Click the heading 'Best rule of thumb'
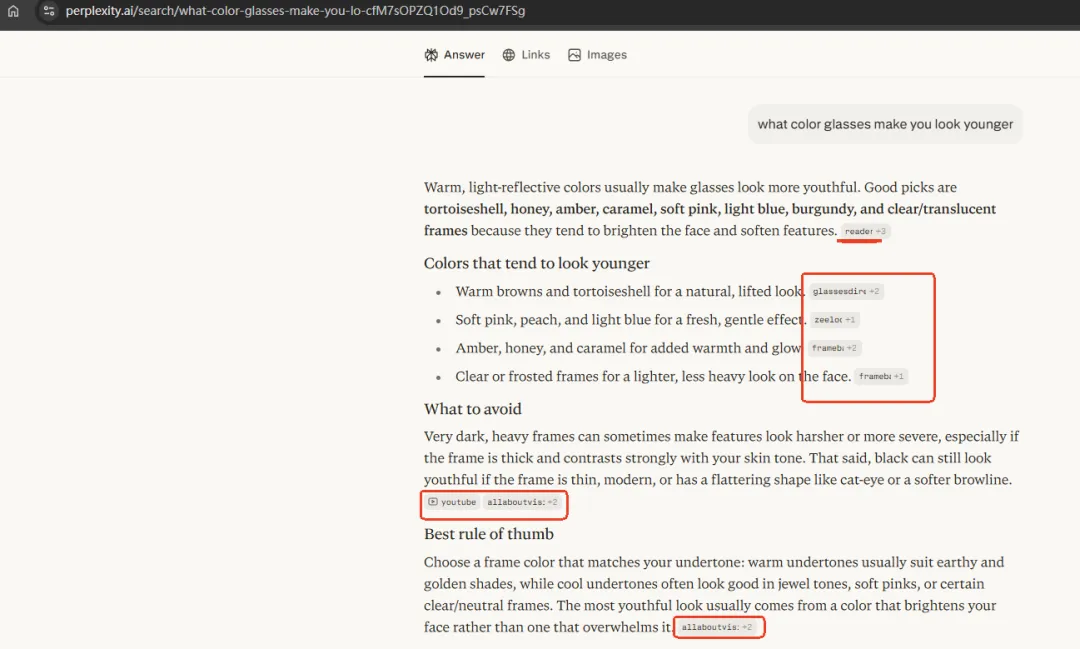This screenshot has height=649, width=1080. pos(488,534)
